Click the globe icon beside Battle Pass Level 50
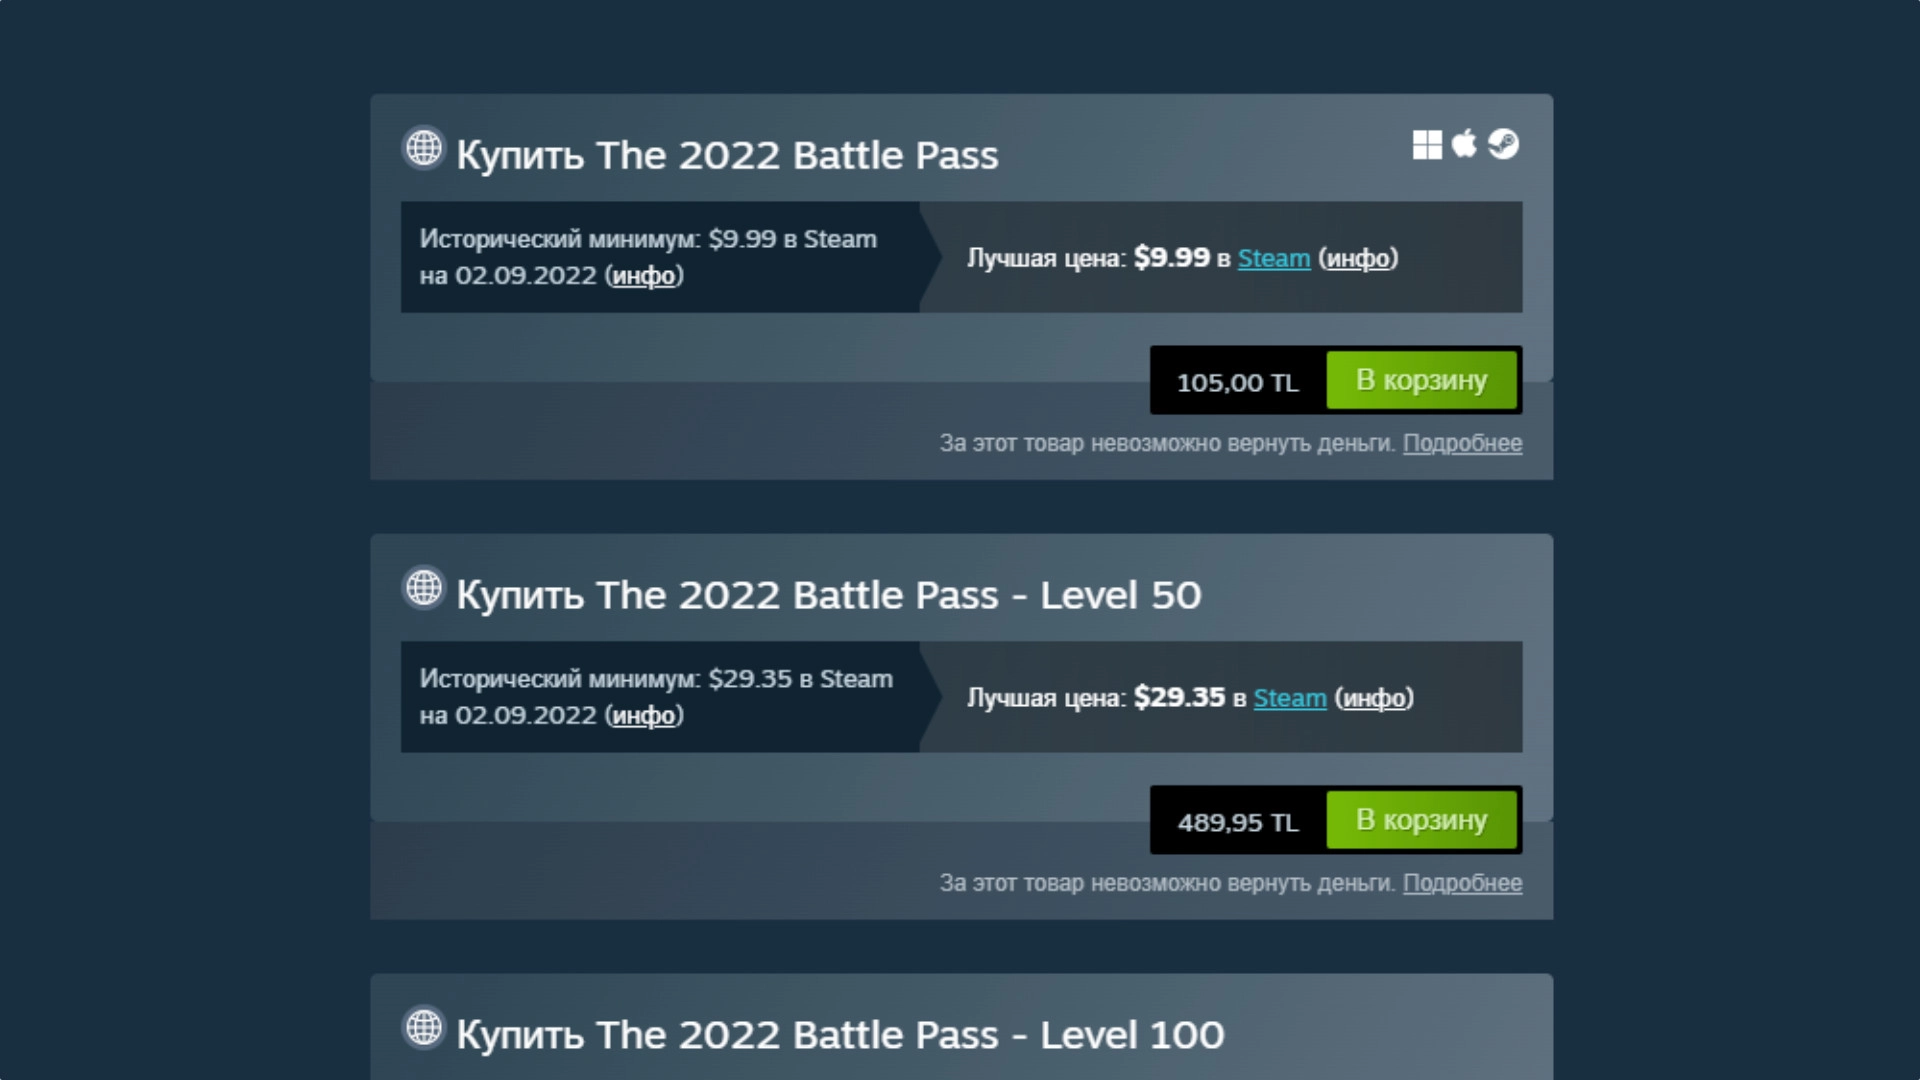This screenshot has height=1080, width=1920. click(x=422, y=589)
